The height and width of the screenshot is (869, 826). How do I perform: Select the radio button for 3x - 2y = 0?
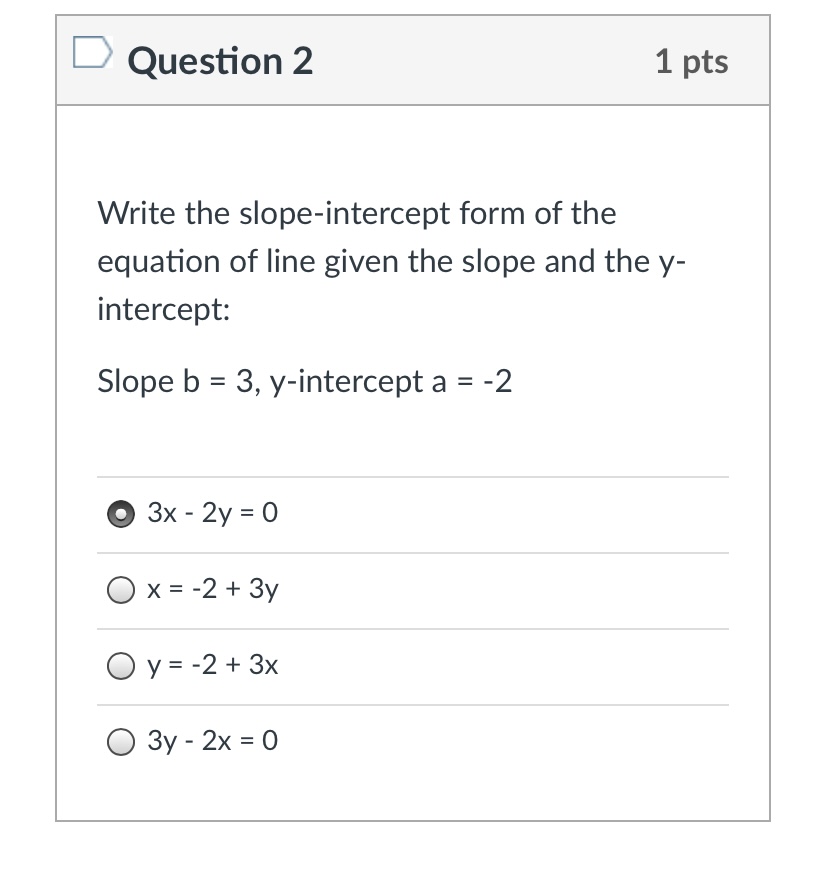(121, 514)
